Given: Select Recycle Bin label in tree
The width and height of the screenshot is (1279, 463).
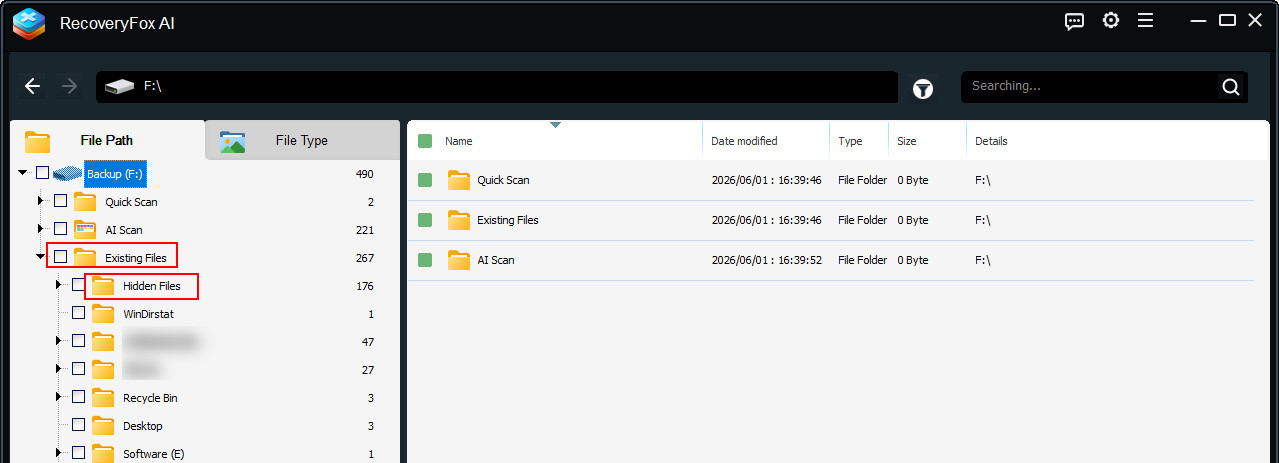Looking at the screenshot, I should coord(150,398).
